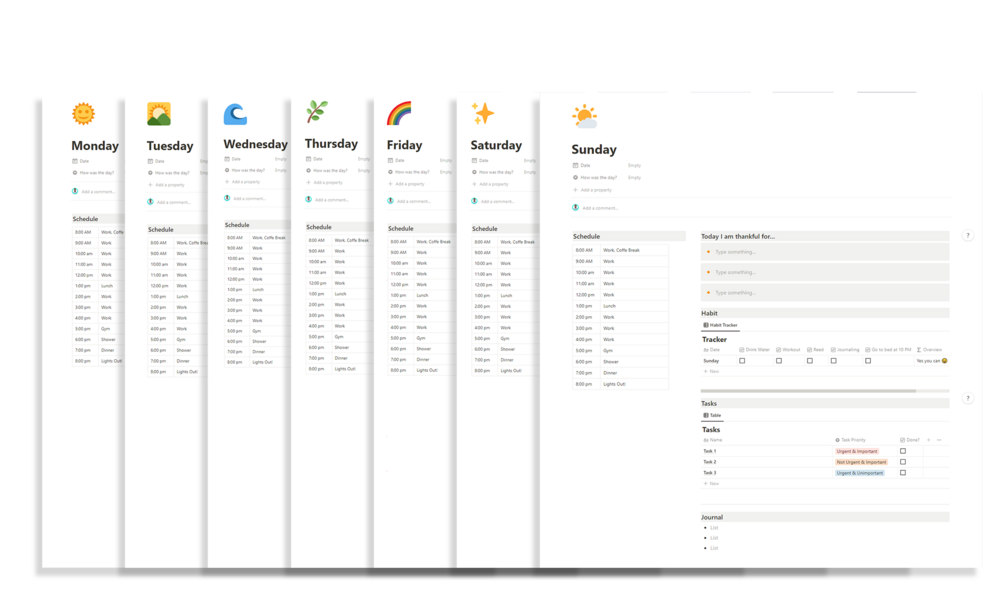Click Sunday's 'Add a comment...' field
This screenshot has width=1005, height=606.
coord(600,208)
